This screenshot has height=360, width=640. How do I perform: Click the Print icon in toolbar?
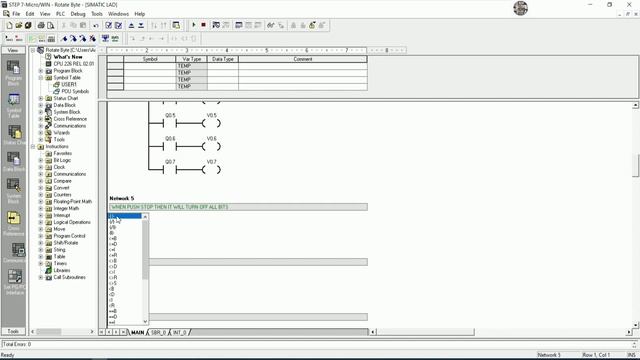[41, 25]
